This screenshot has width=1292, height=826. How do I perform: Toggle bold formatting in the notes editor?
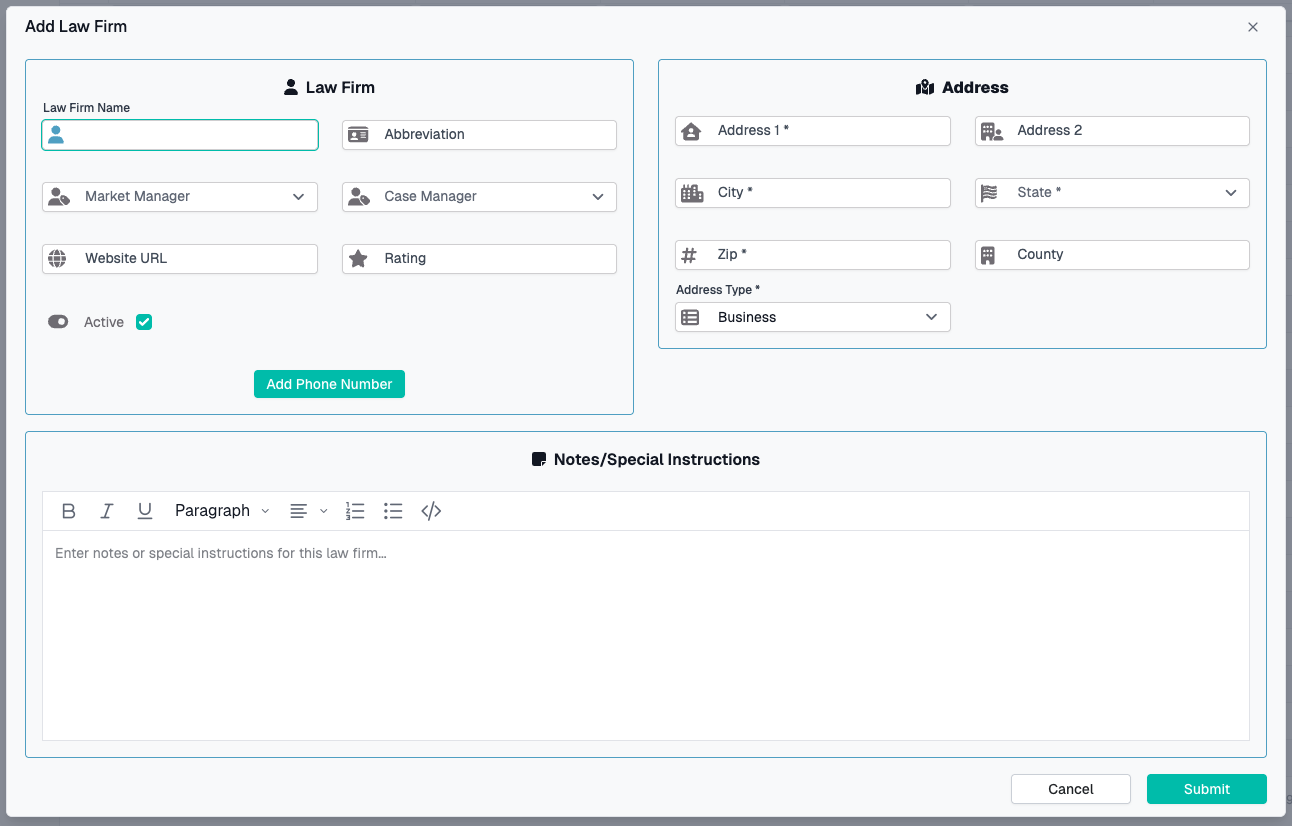68,510
